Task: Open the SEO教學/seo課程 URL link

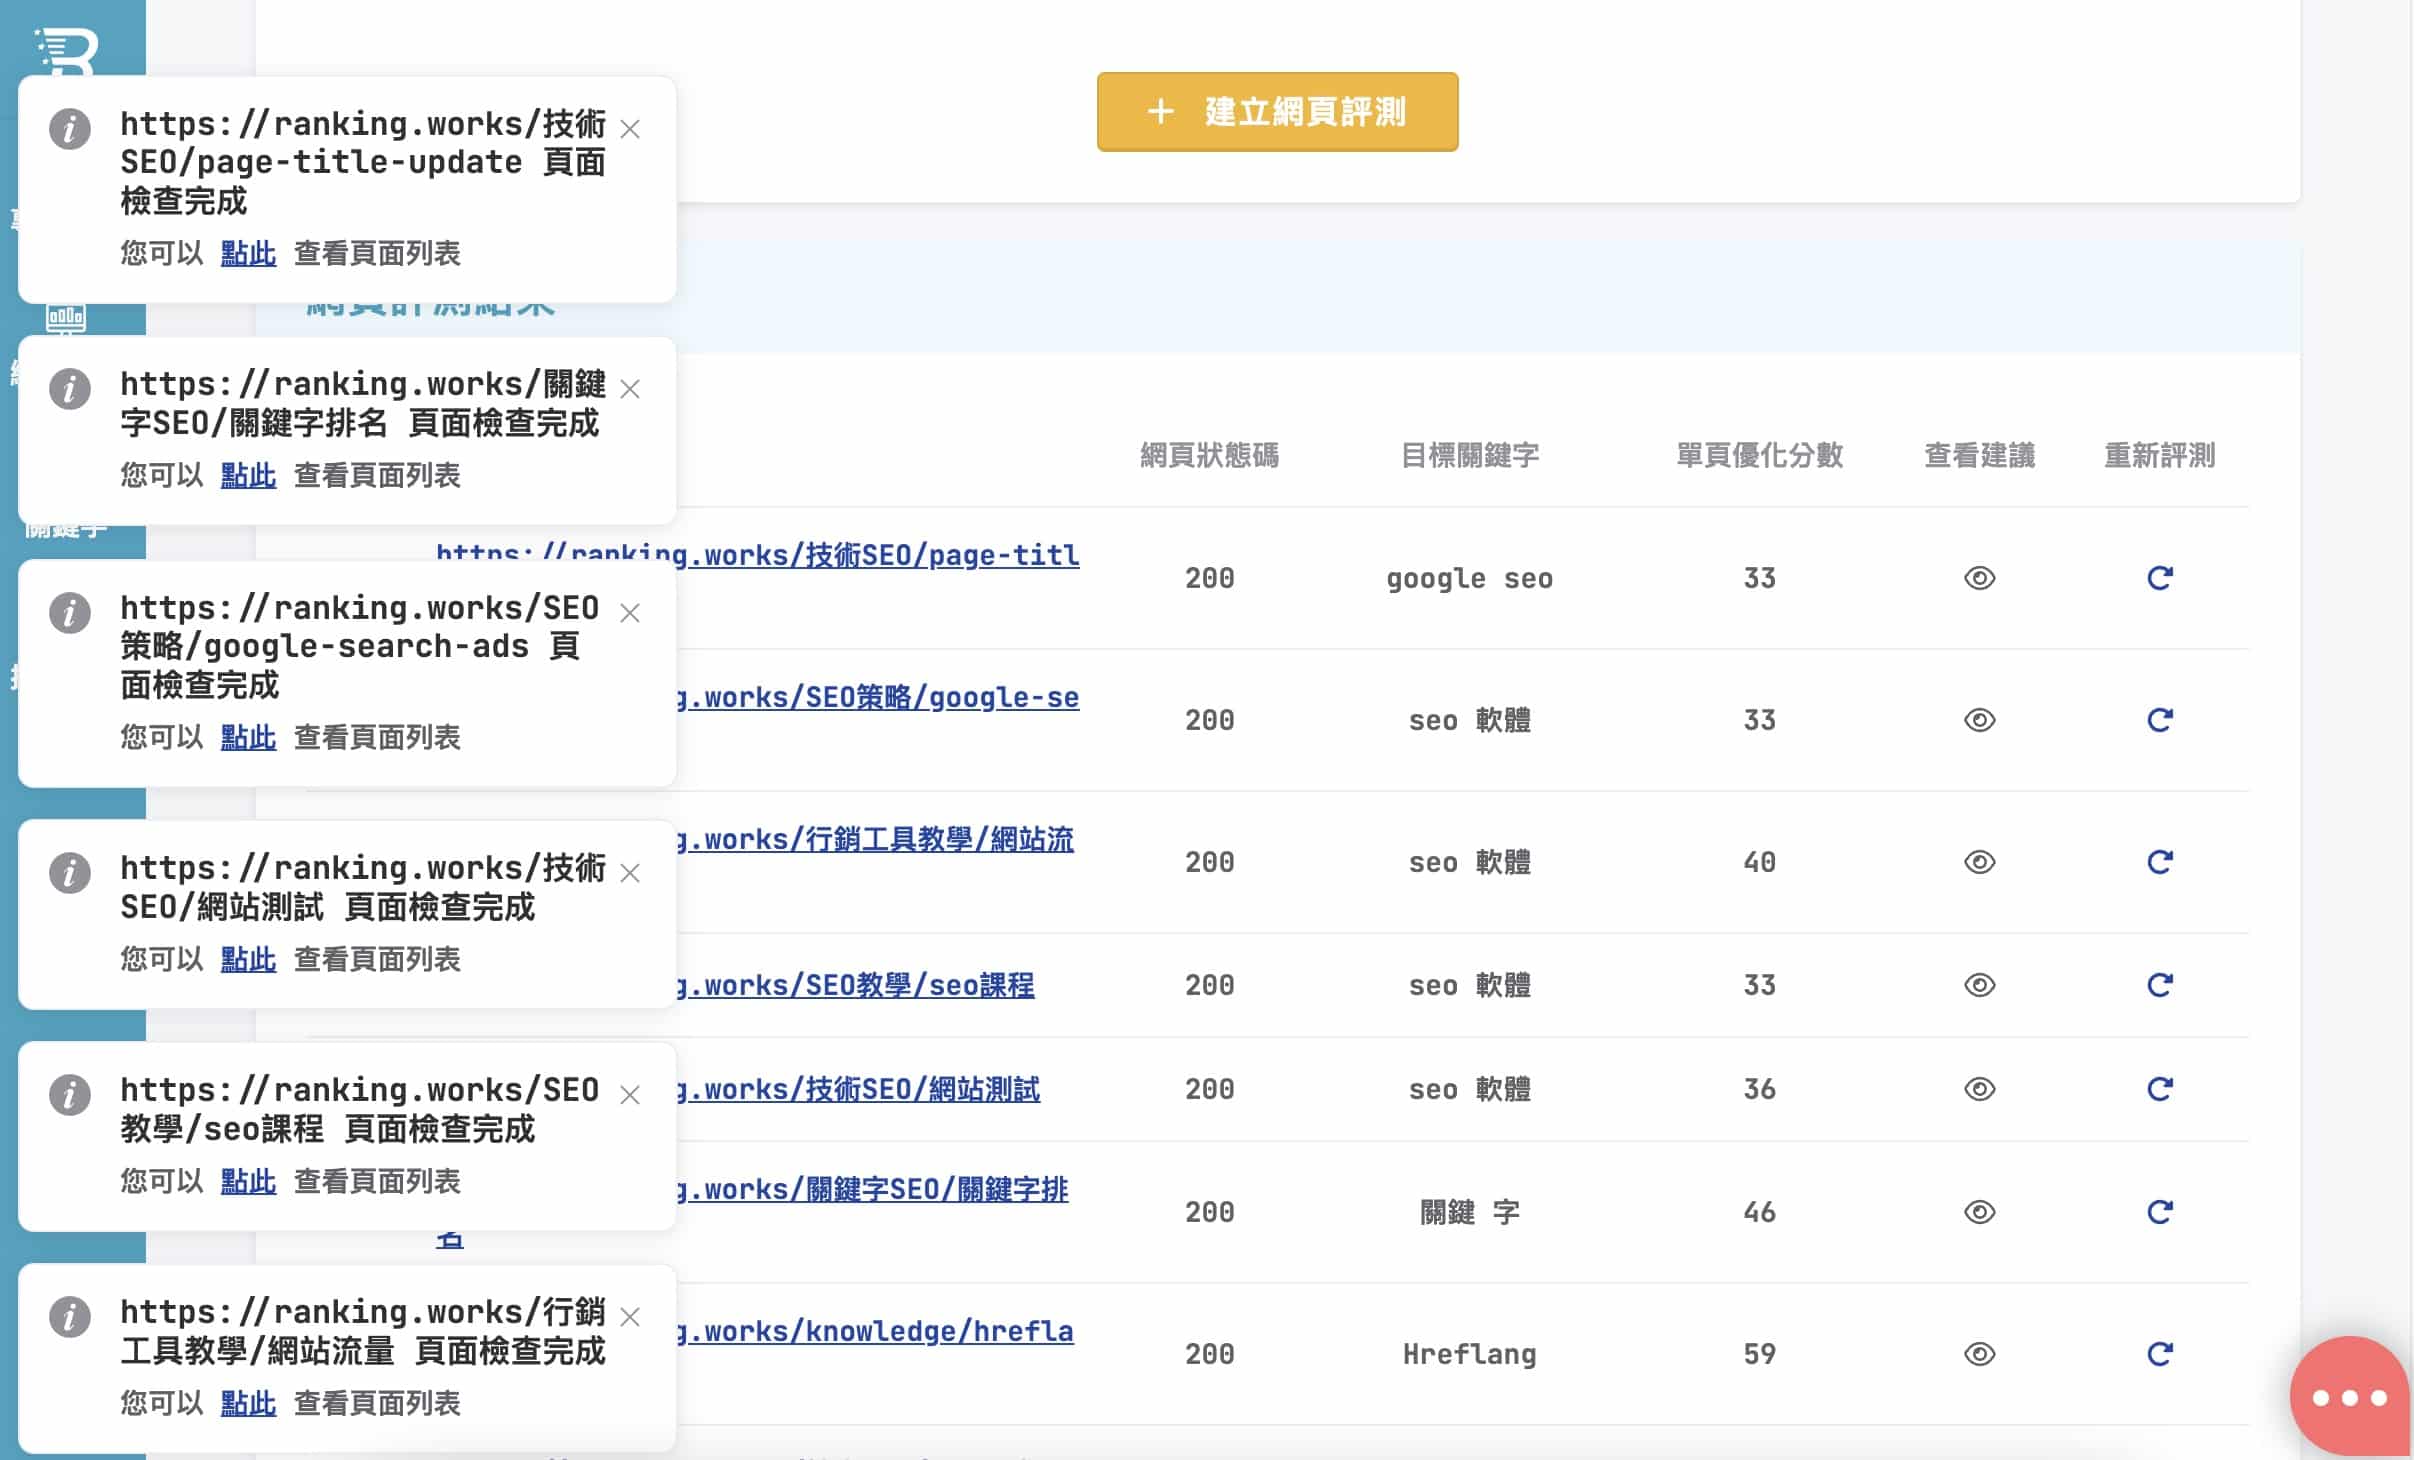Action: point(856,985)
